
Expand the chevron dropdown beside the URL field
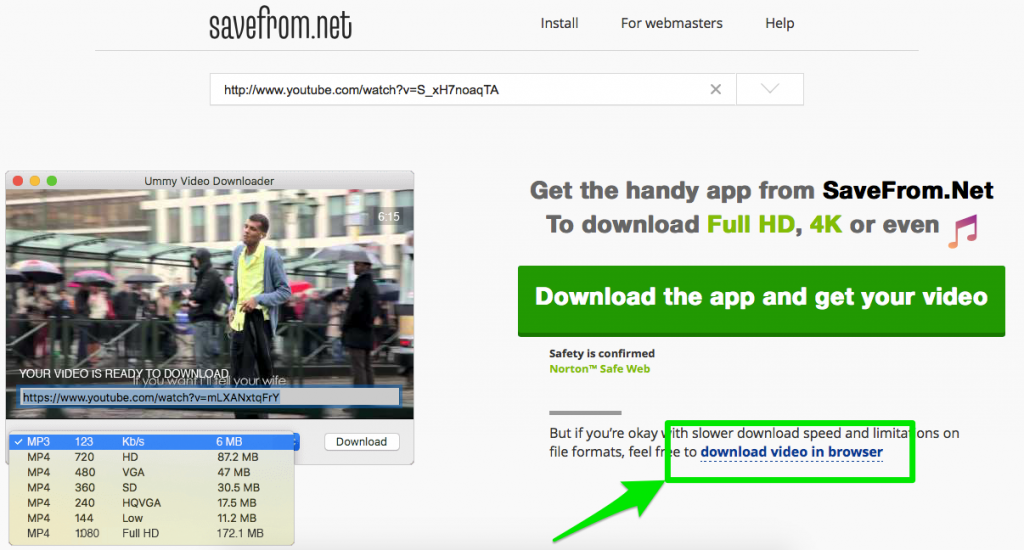point(770,89)
